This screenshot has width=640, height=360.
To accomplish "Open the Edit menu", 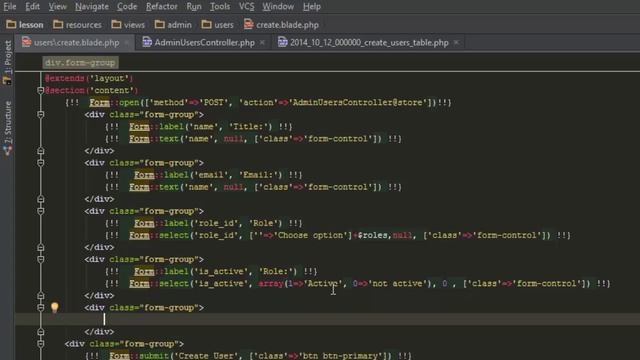I will pyautogui.click(x=32, y=7).
